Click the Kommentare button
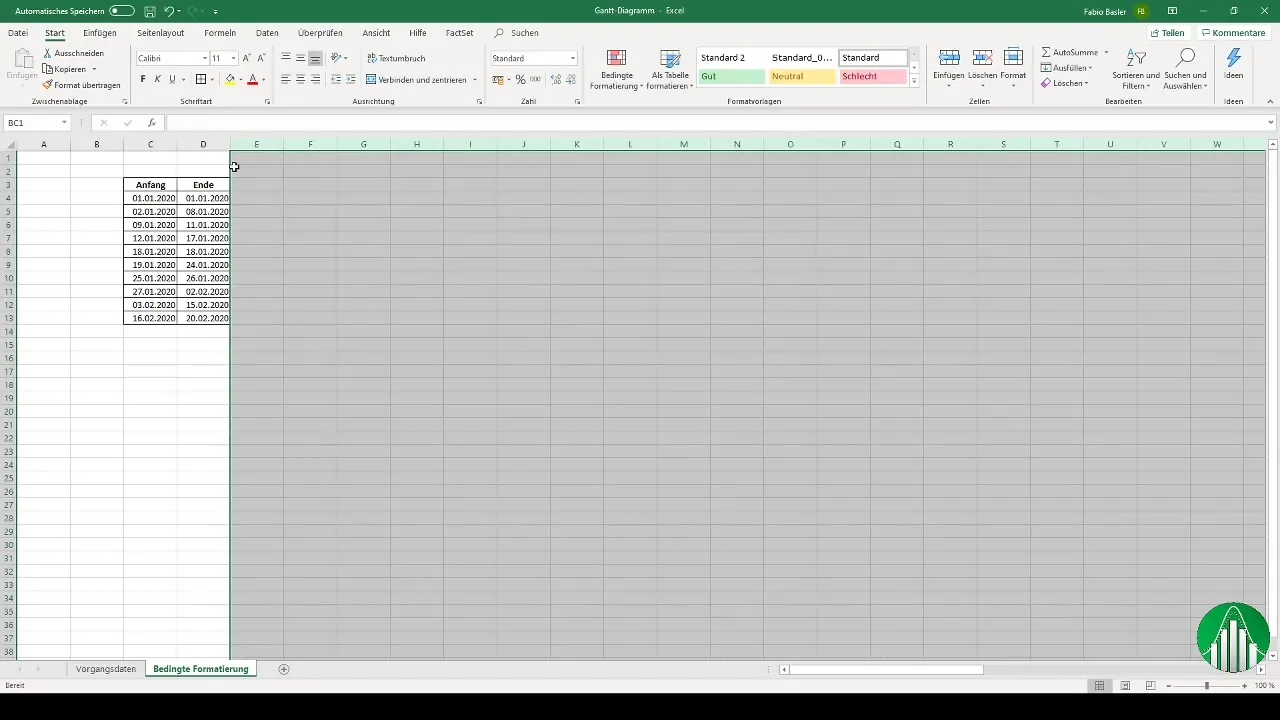1280x720 pixels. point(1233,33)
